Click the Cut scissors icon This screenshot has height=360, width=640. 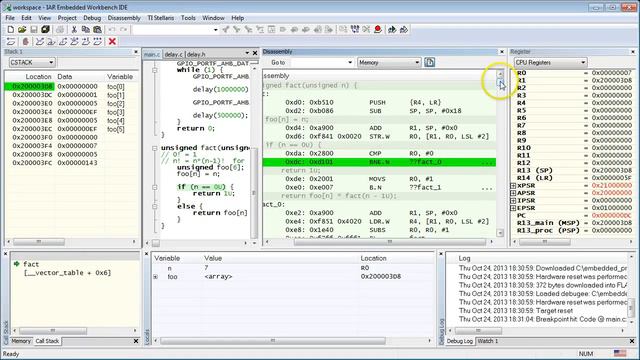(x=74, y=29)
